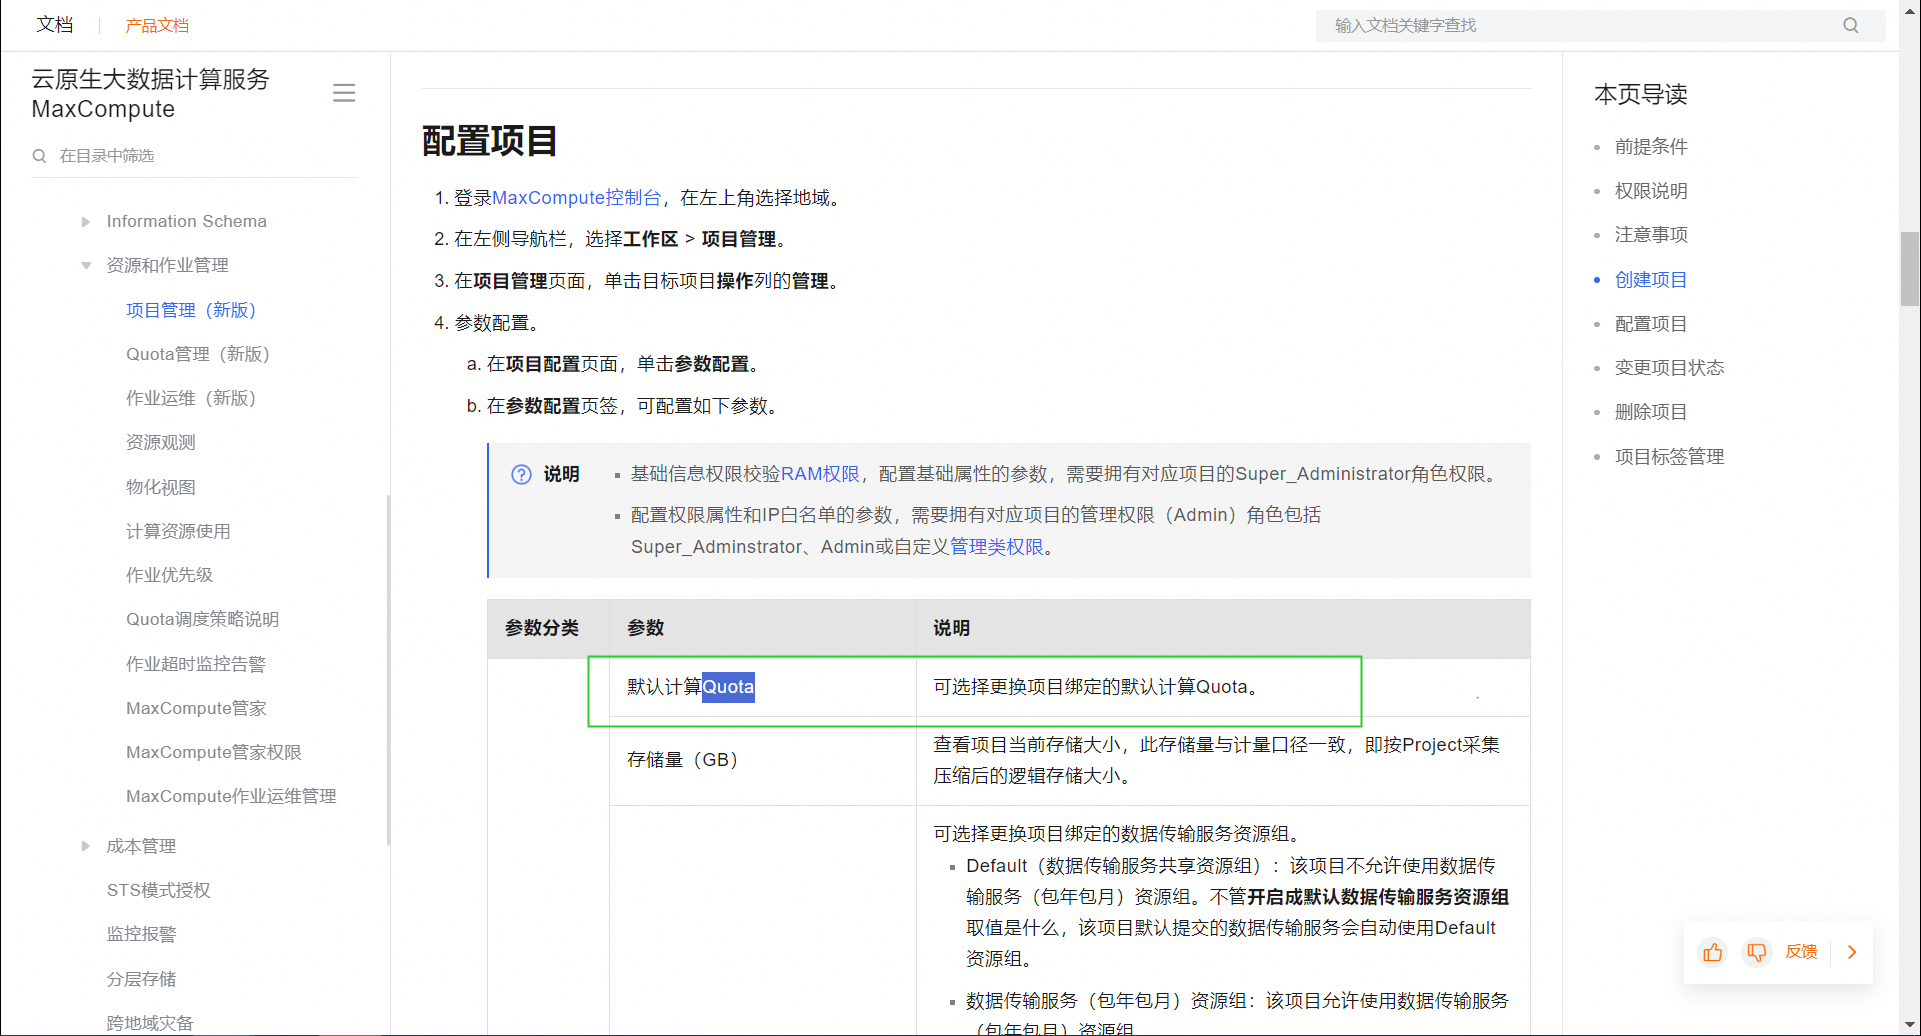Open the 文档 top navigation item
The width and height of the screenshot is (1921, 1036).
point(55,25)
